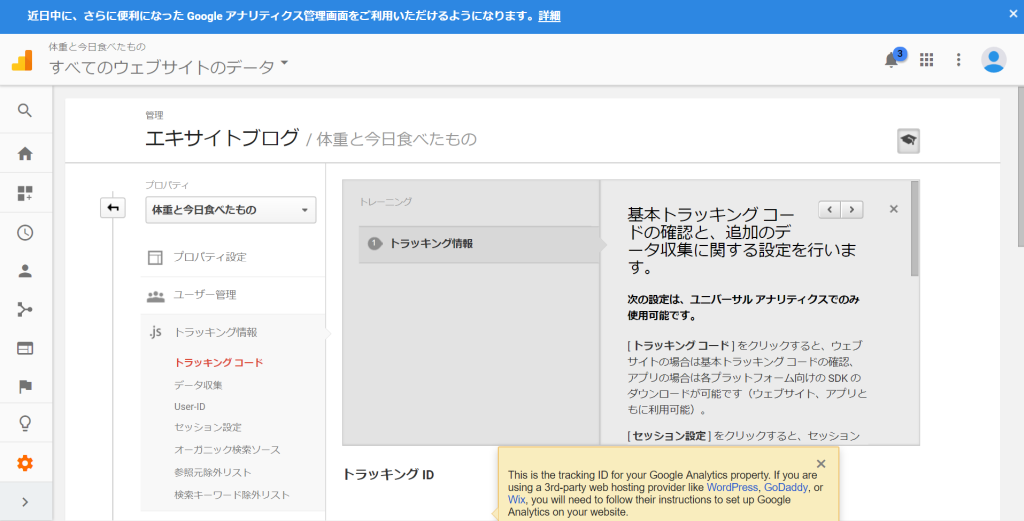Open Behavior window icon in sidebar

pos(25,348)
